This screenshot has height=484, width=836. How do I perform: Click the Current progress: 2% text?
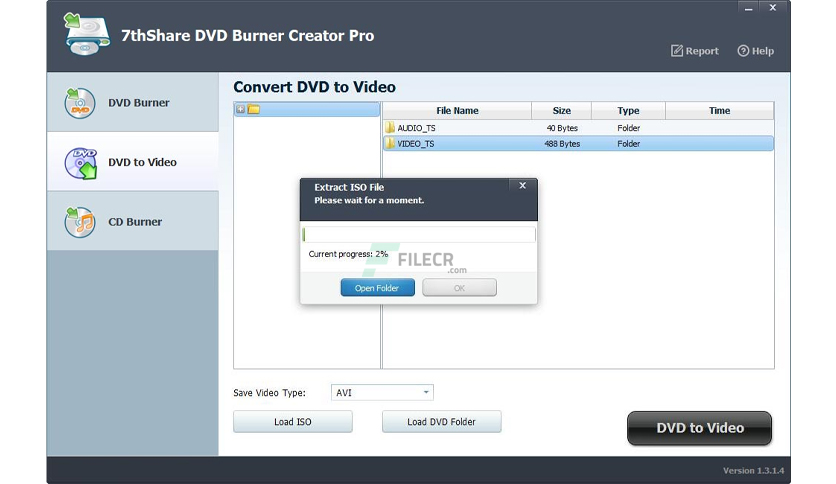point(348,254)
